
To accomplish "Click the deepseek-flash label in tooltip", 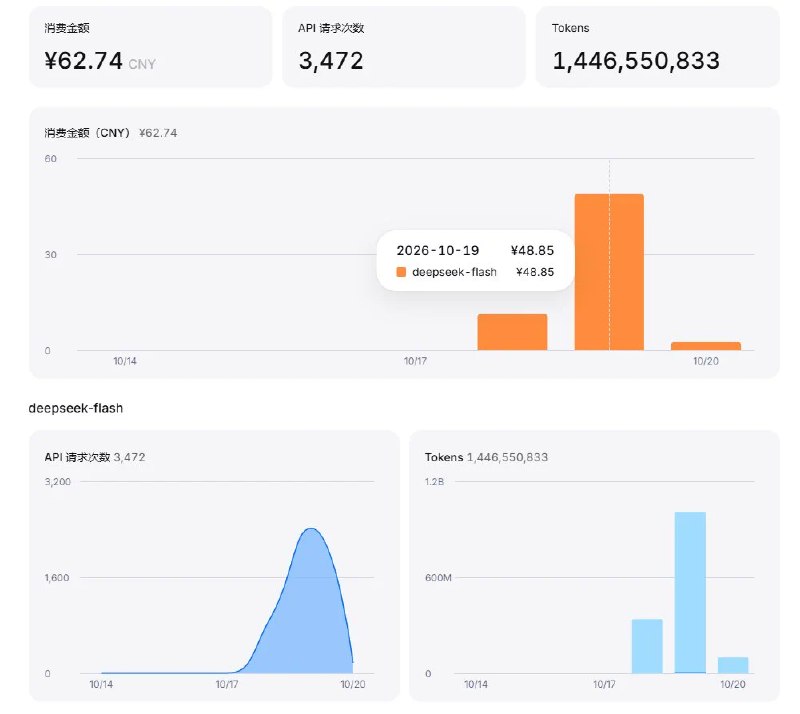I will coord(454,272).
